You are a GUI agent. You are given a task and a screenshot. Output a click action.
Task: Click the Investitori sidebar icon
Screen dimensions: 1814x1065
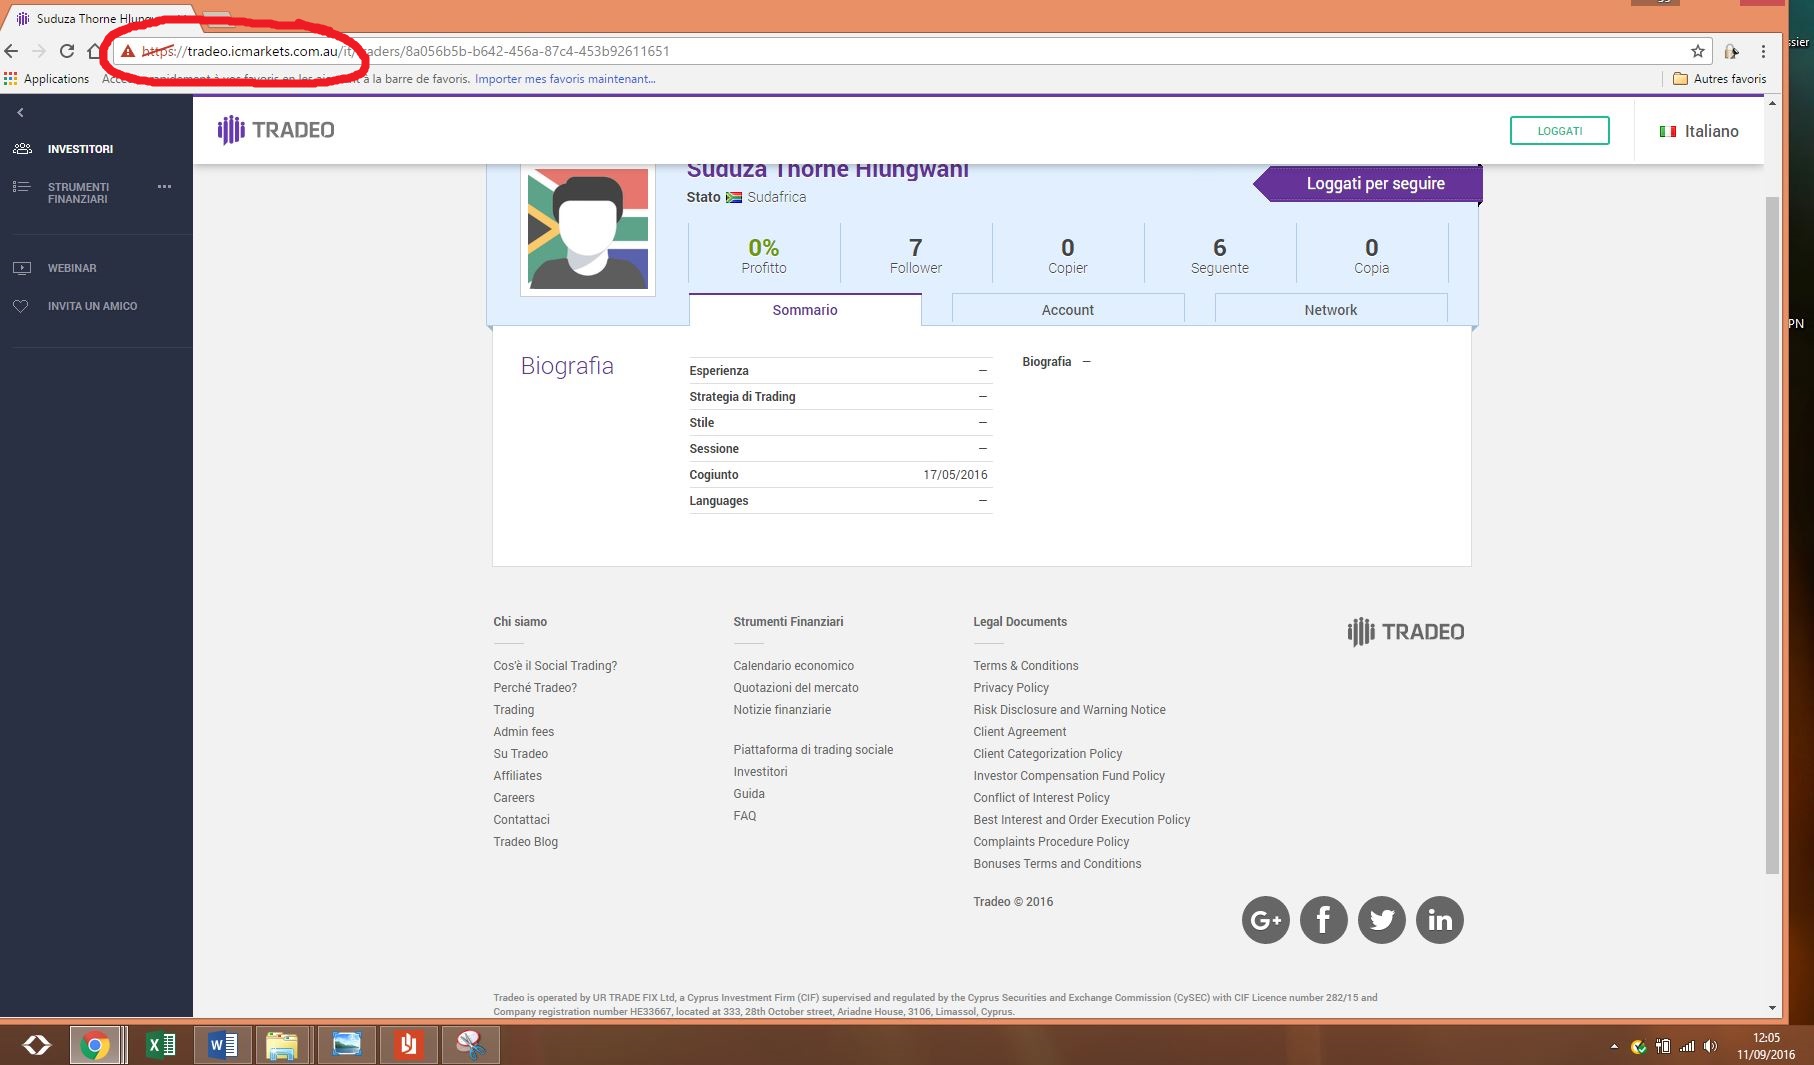click(22, 149)
